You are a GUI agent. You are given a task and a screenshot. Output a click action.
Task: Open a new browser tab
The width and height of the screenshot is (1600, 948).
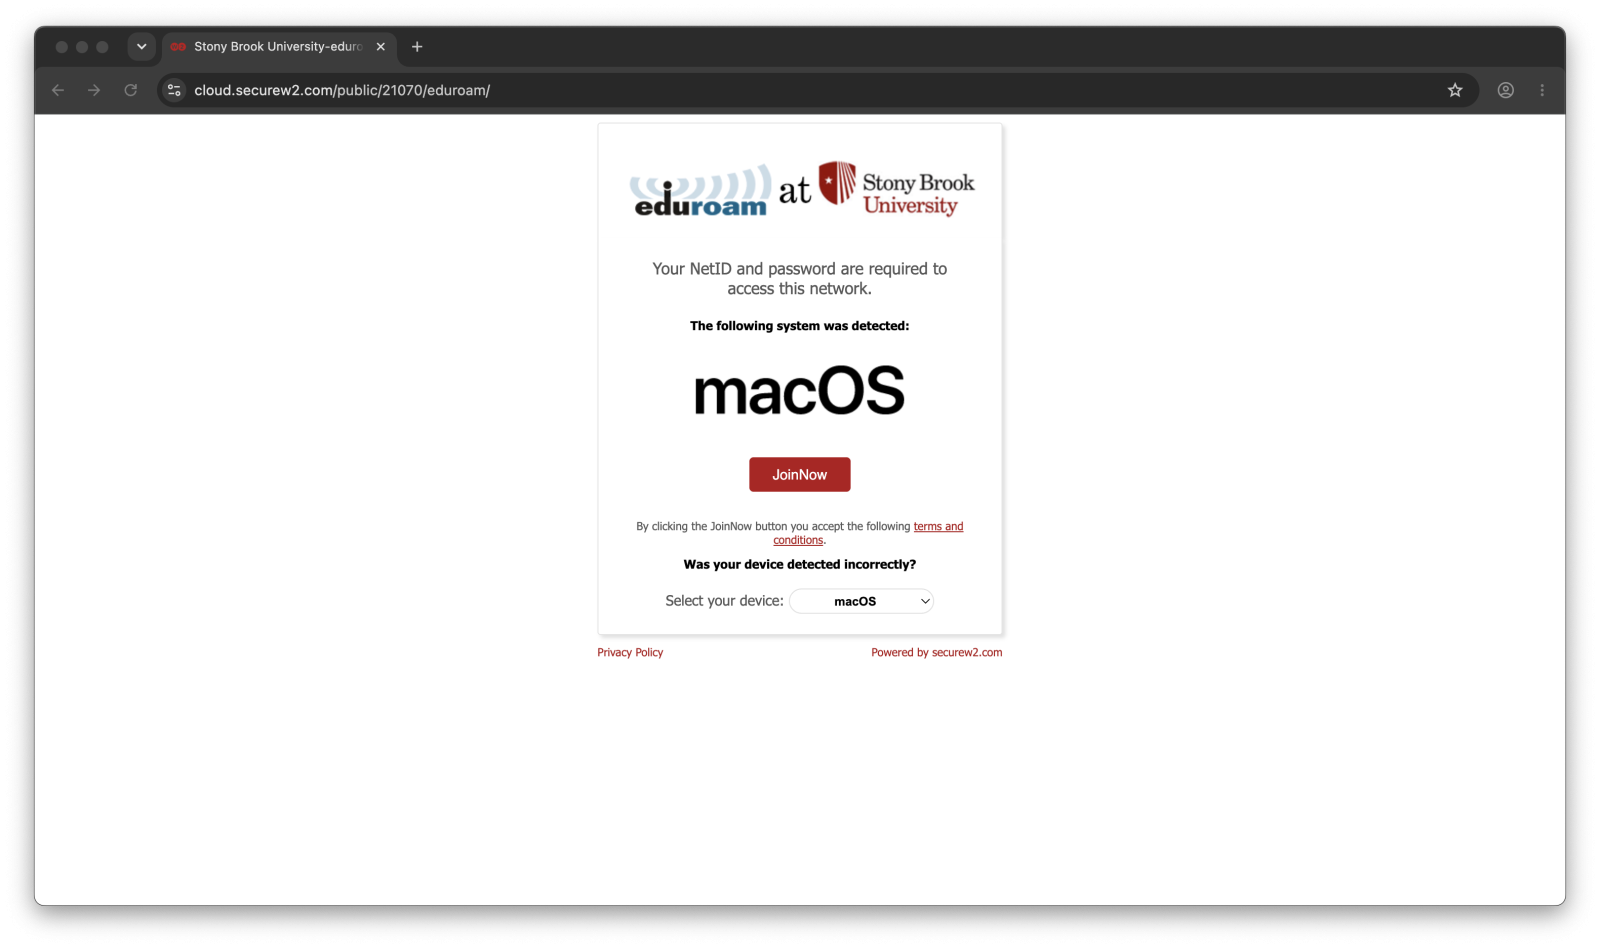pos(417,47)
